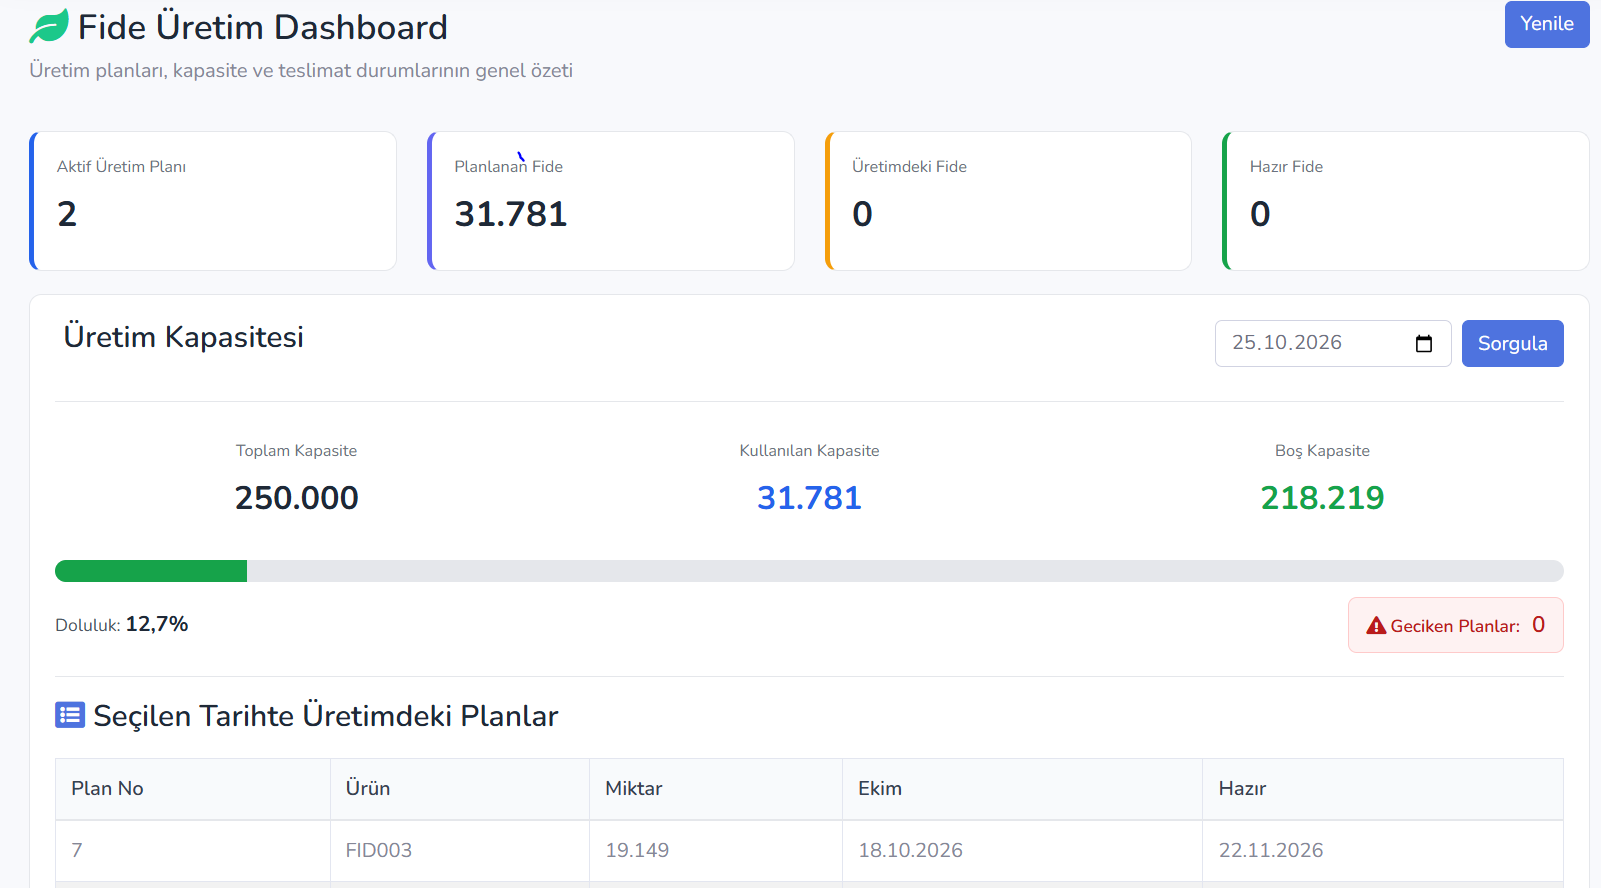This screenshot has width=1601, height=888.
Task: Refresh dashboard with the Yenile button
Action: coord(1547,24)
